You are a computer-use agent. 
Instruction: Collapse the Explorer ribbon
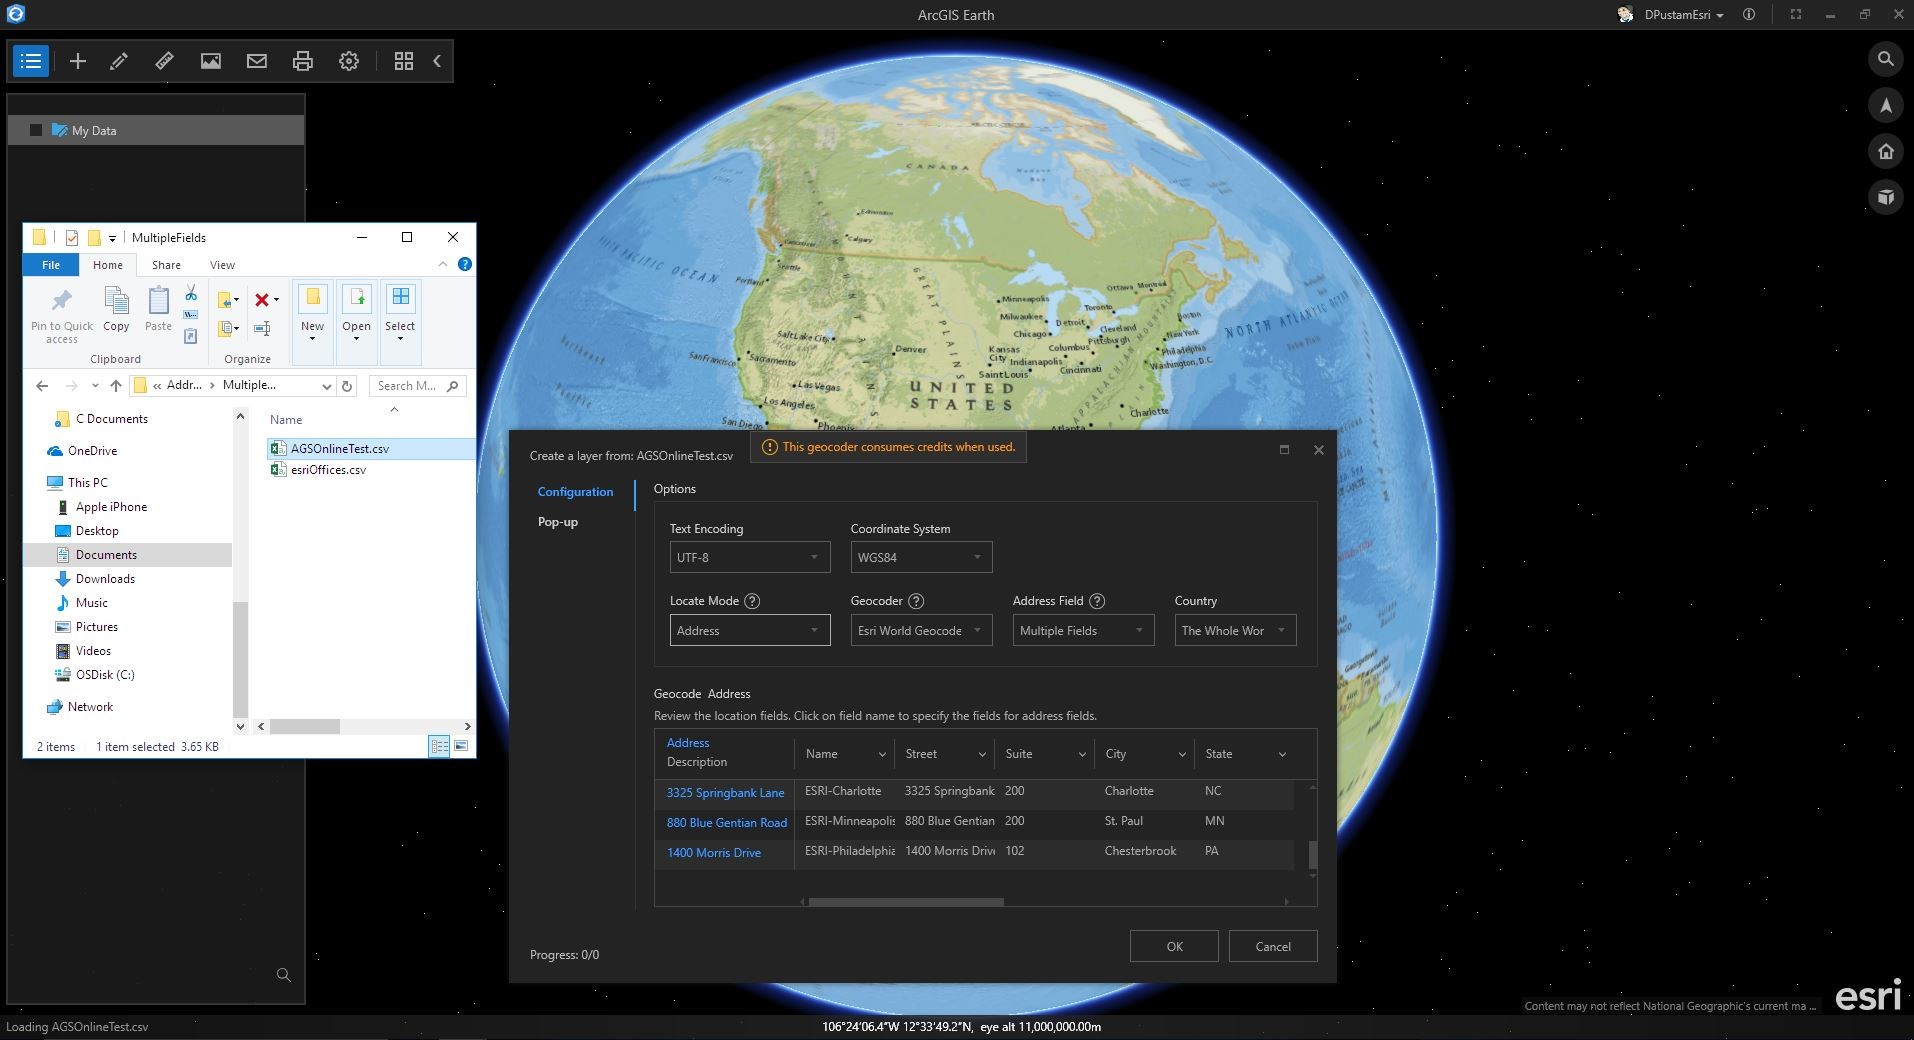click(443, 264)
